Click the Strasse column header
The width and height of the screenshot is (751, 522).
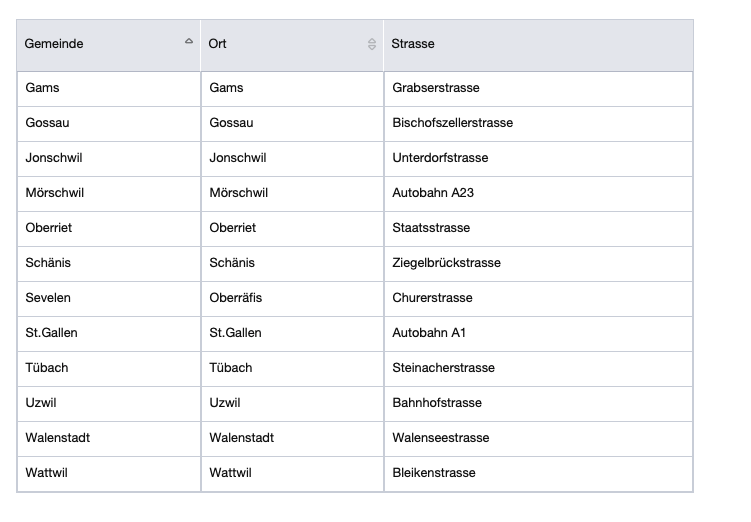(414, 44)
